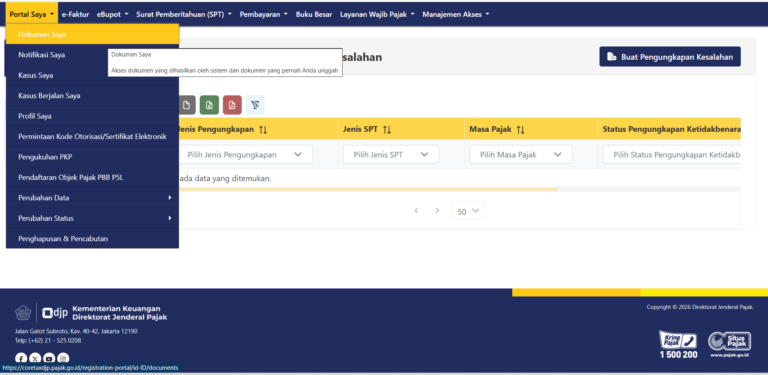The image size is (768, 375).
Task: Open Surat Pemberitahuan (SPT) dropdown menu
Action: point(184,14)
